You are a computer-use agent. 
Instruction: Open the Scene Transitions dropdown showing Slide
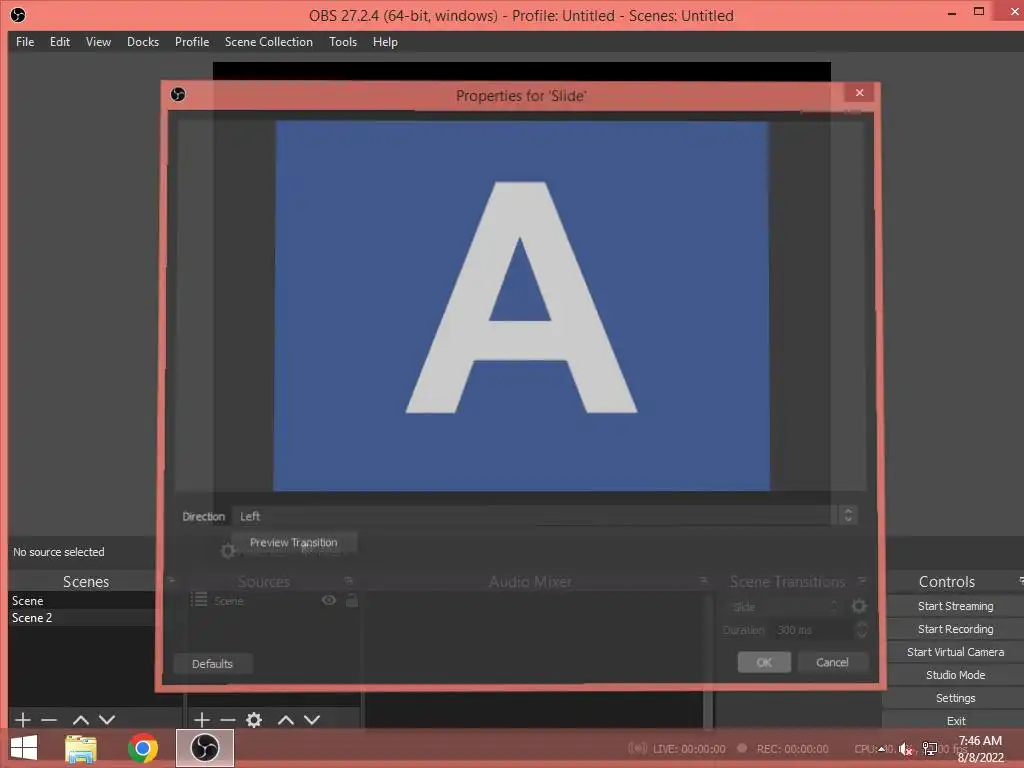point(783,607)
